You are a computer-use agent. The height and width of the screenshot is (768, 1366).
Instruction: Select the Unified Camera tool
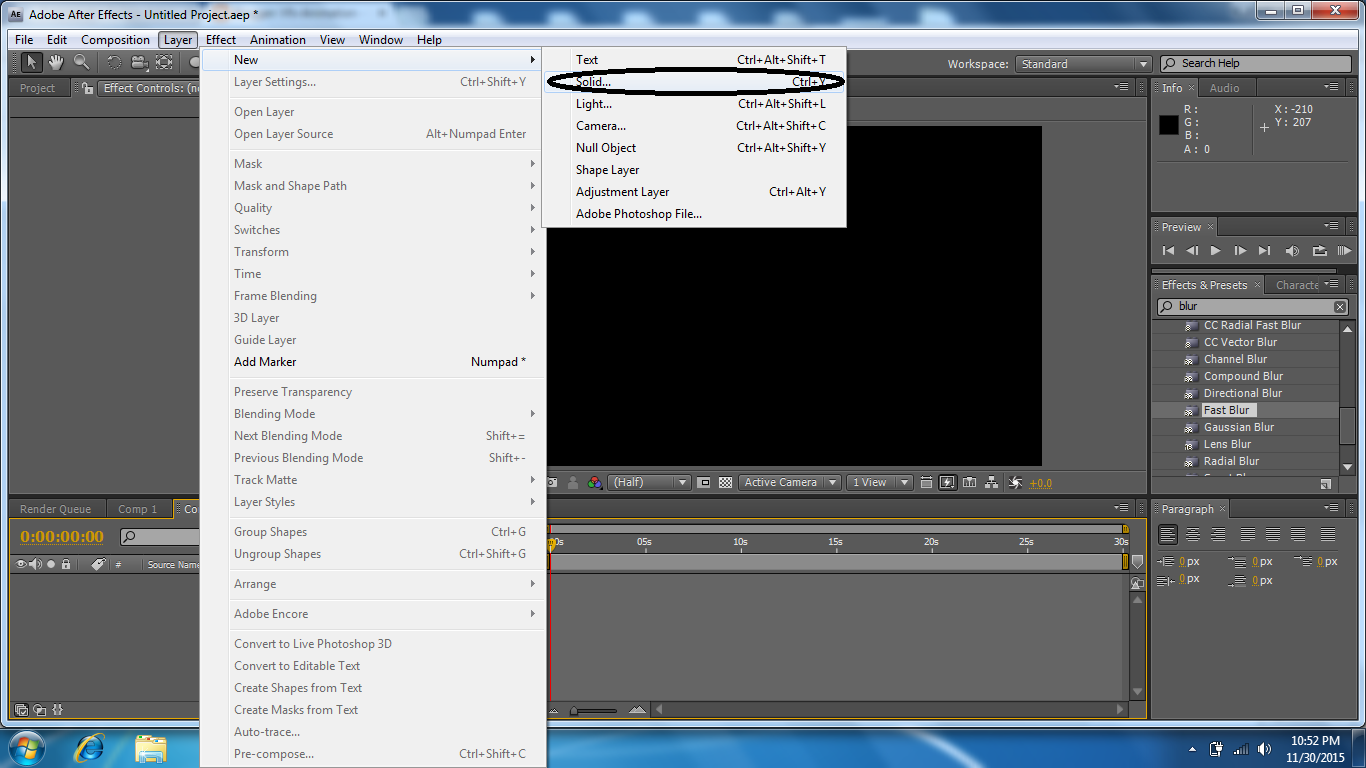138,62
